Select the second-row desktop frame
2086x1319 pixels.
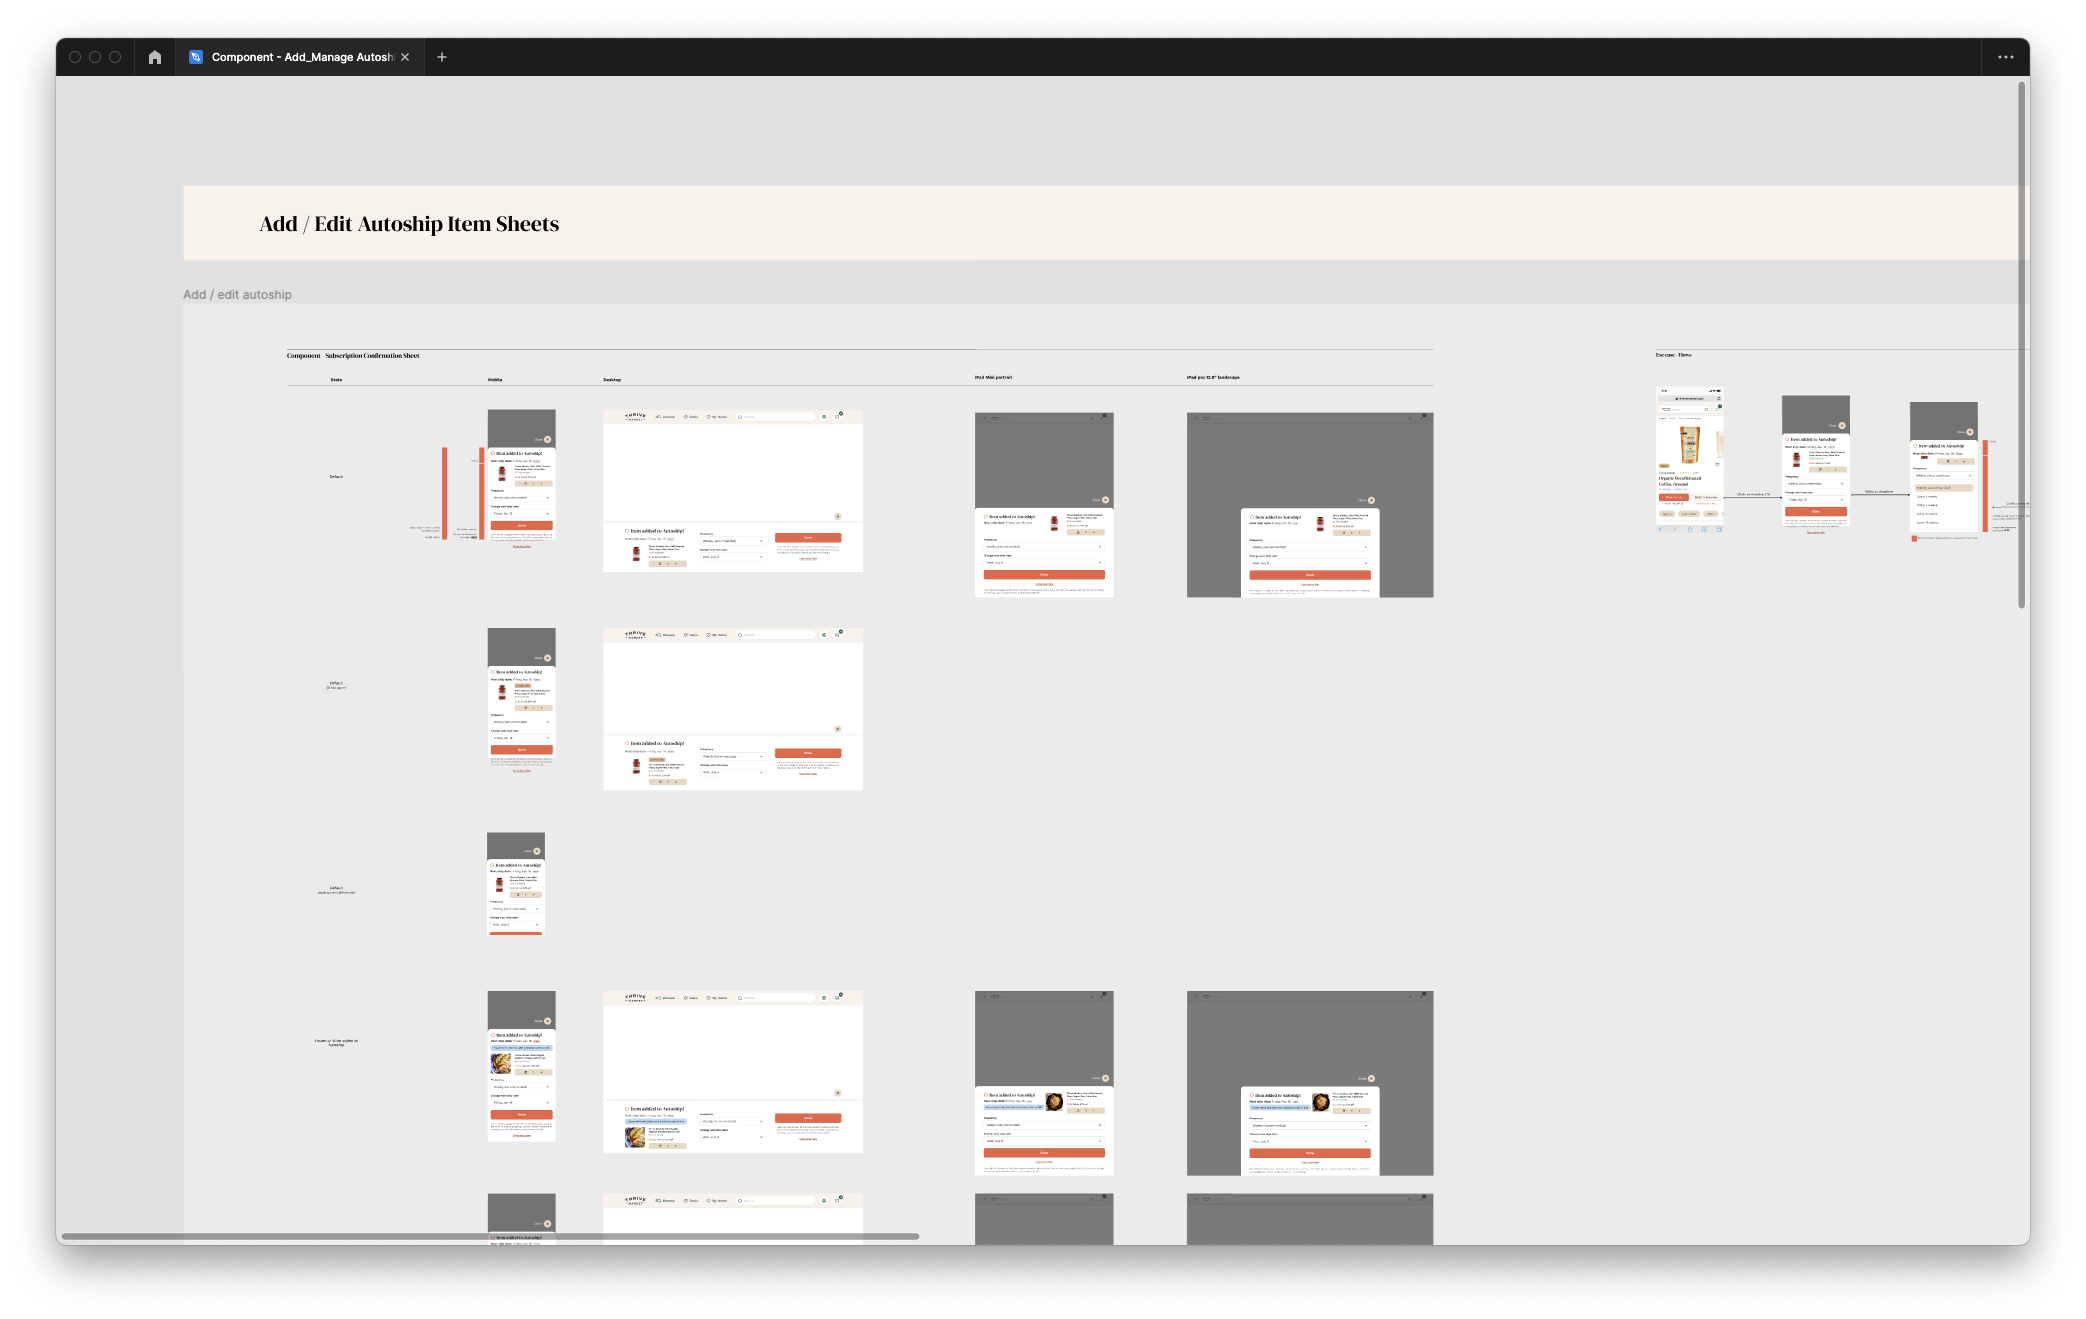click(733, 709)
